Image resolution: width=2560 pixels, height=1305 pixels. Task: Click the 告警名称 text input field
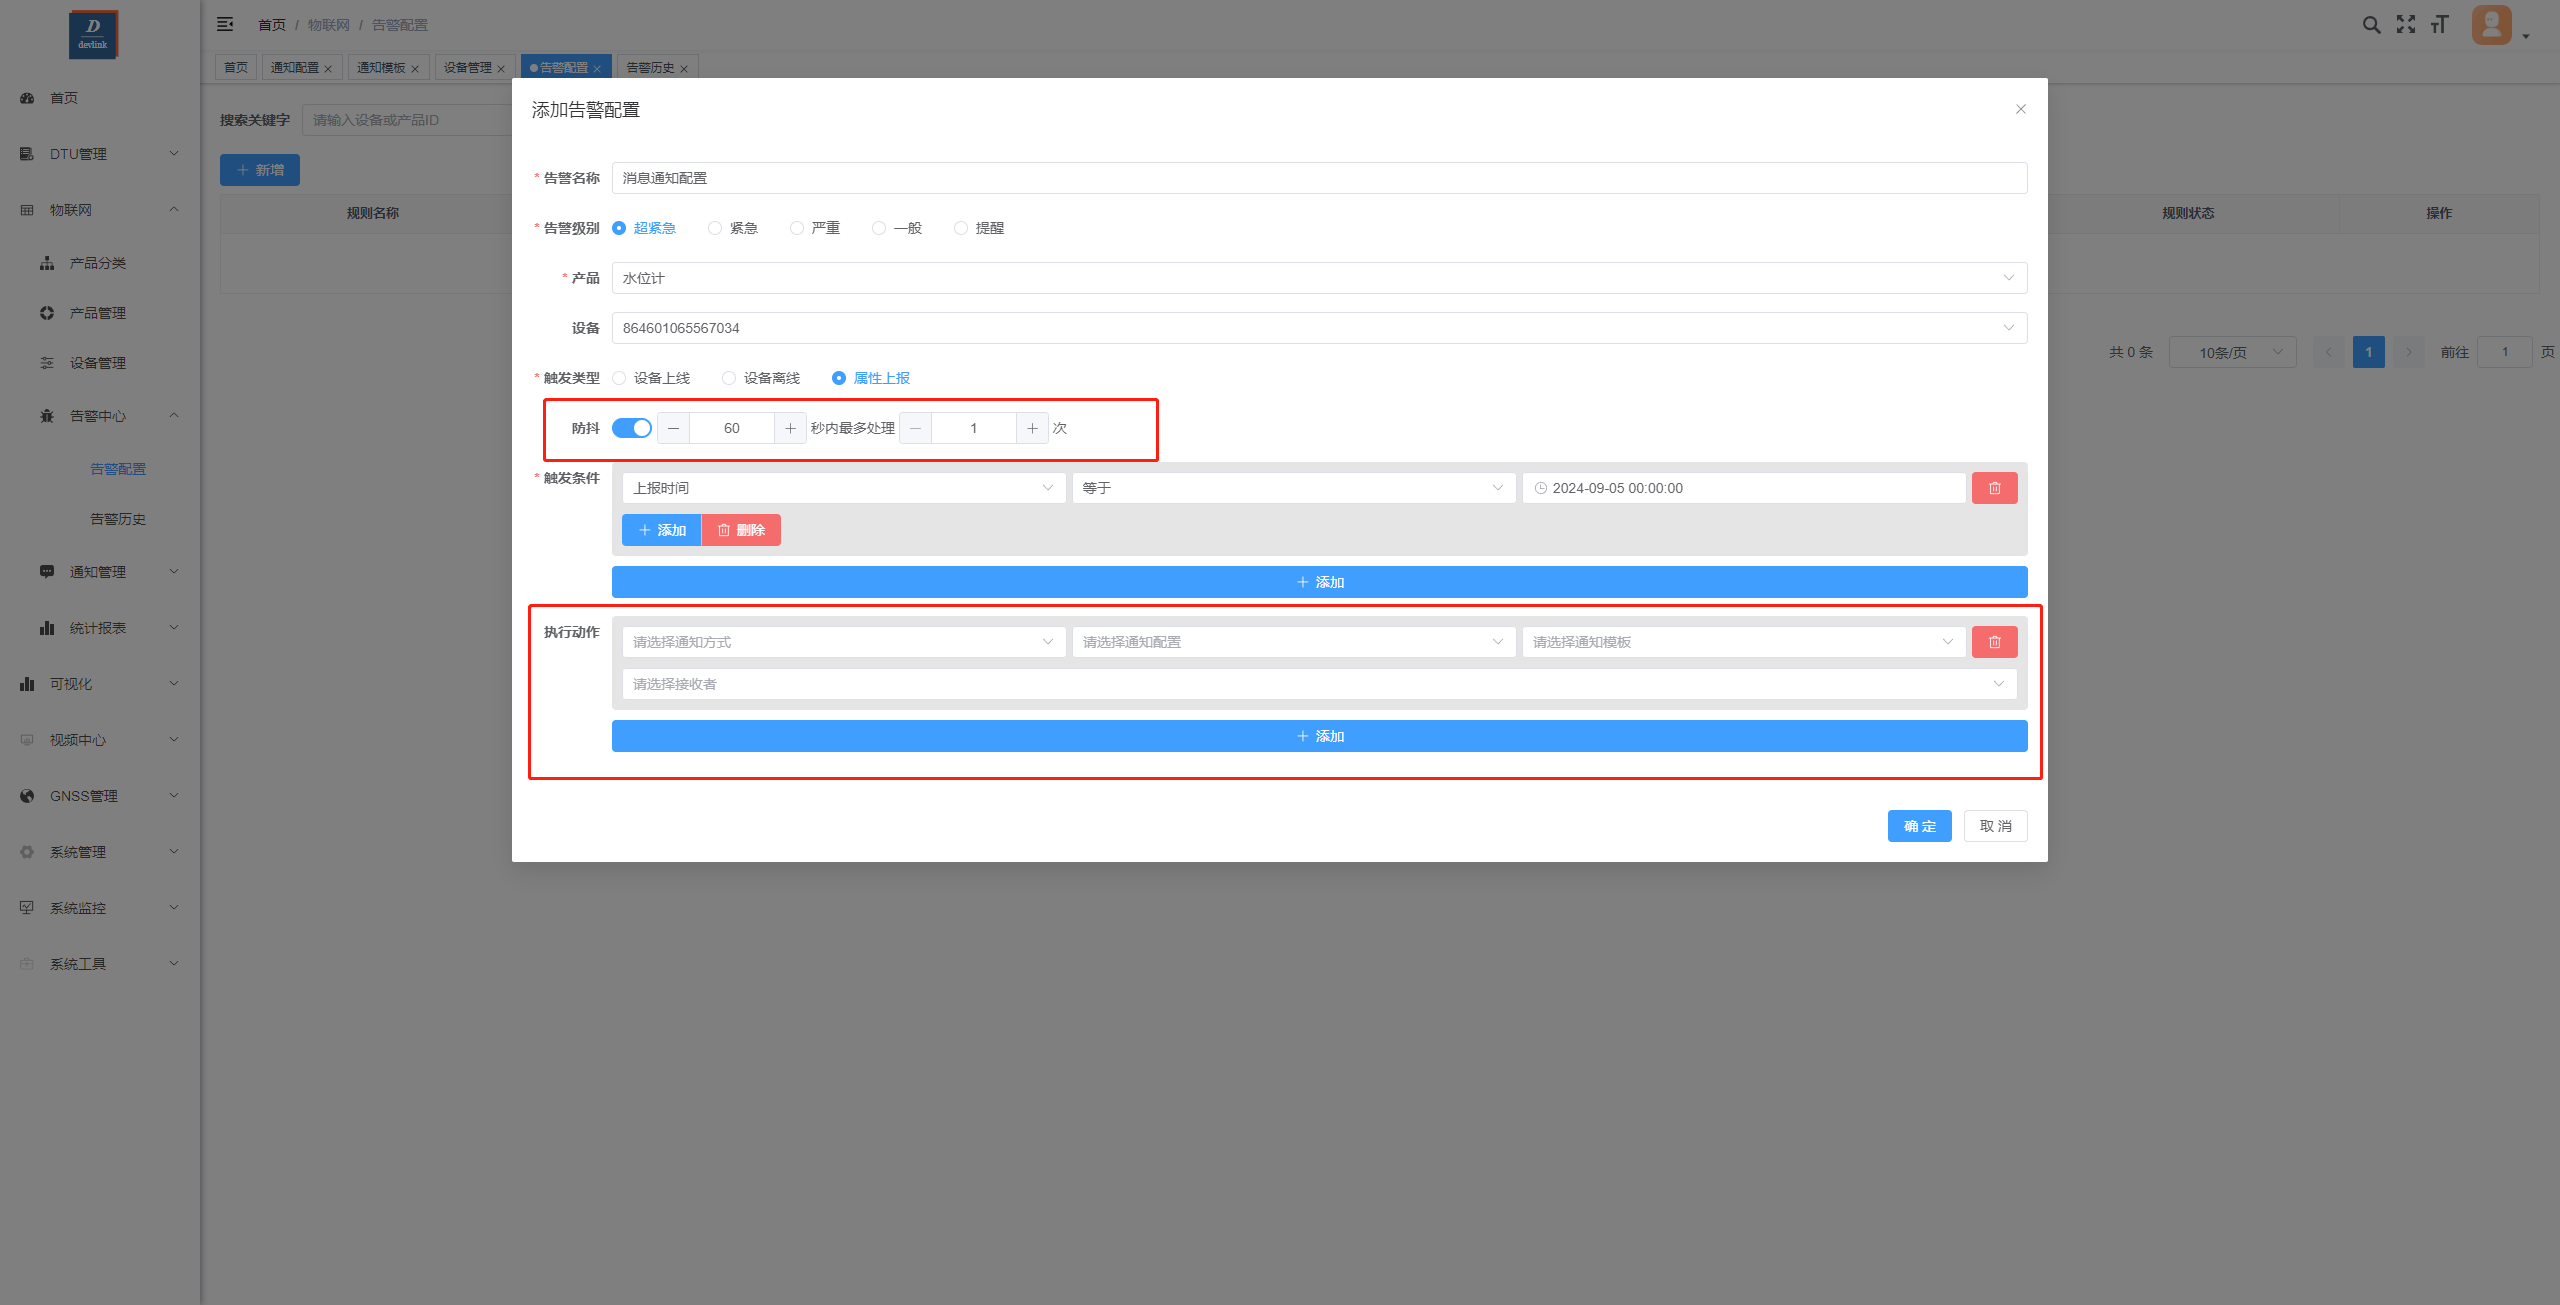click(1318, 178)
